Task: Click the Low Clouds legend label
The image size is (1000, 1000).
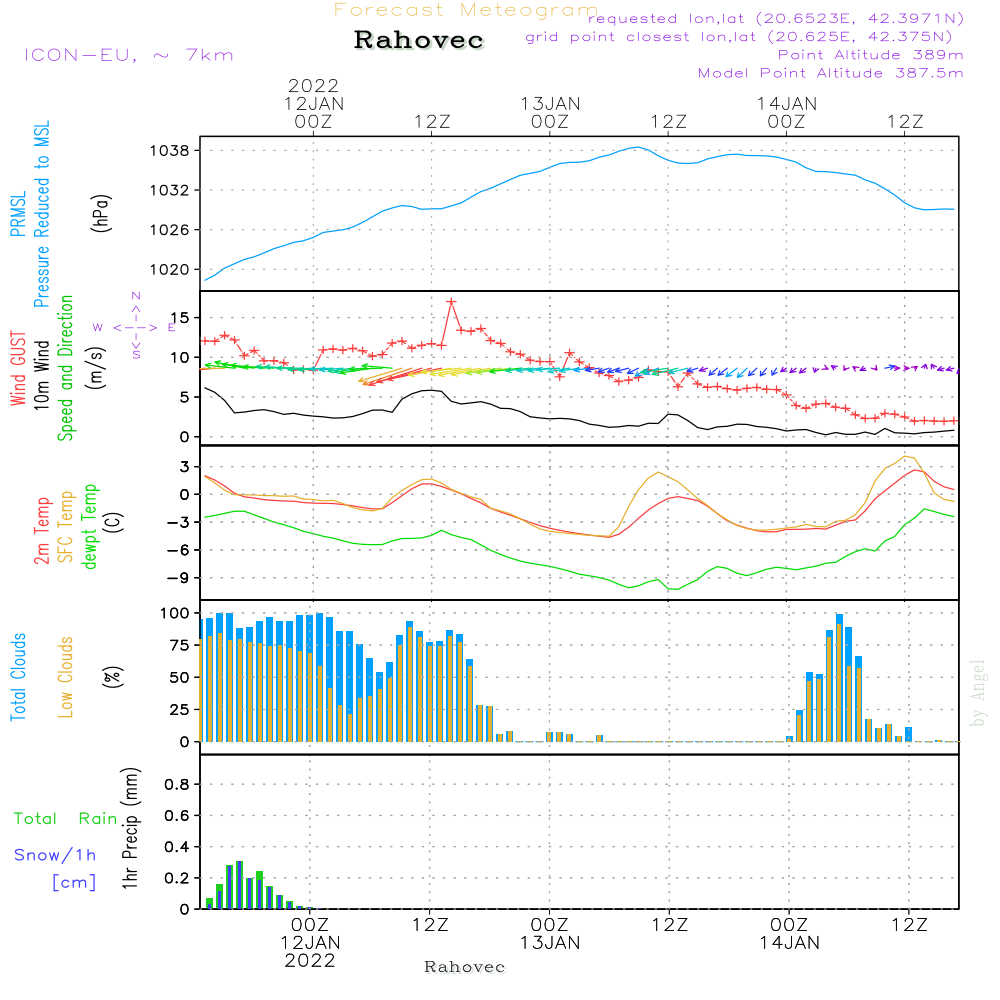Action: pos(65,677)
